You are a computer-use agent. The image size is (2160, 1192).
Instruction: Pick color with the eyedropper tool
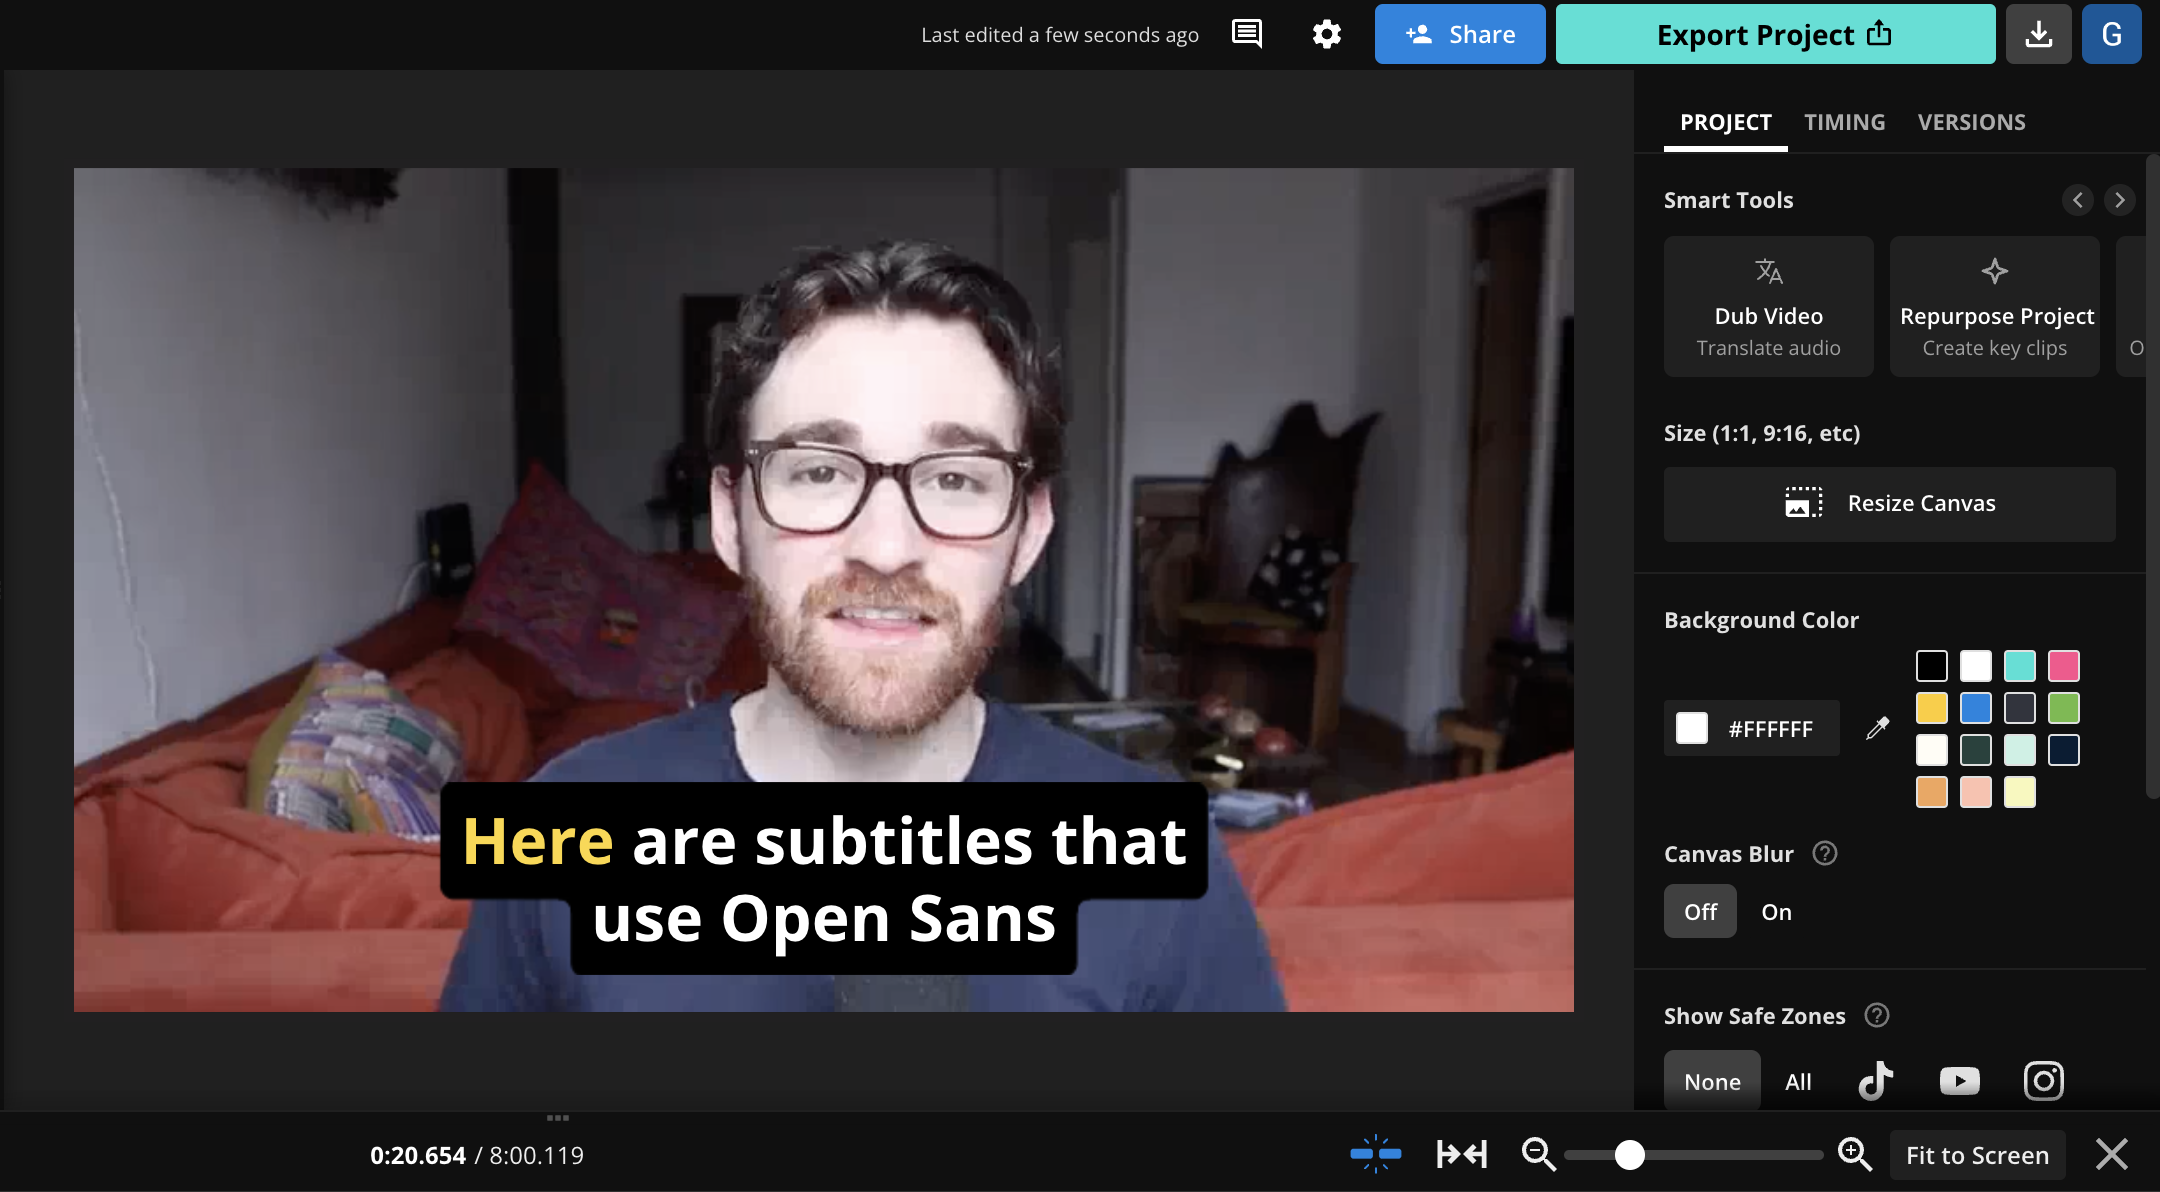[1878, 728]
